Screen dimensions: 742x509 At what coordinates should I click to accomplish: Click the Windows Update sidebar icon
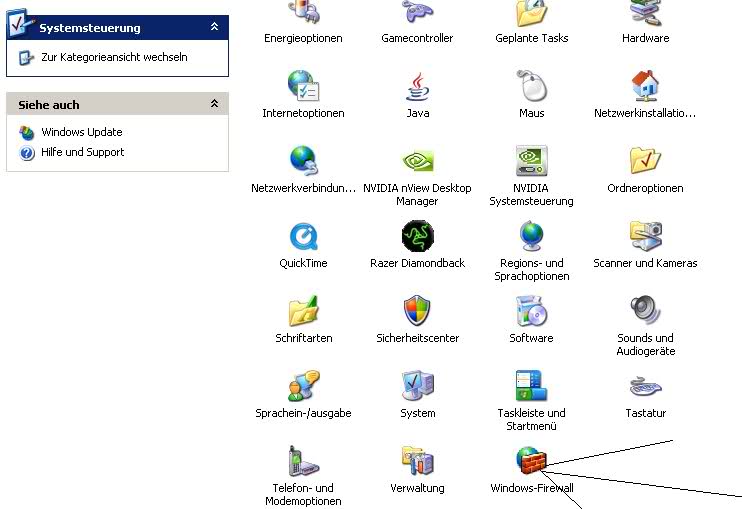pyautogui.click(x=26, y=133)
